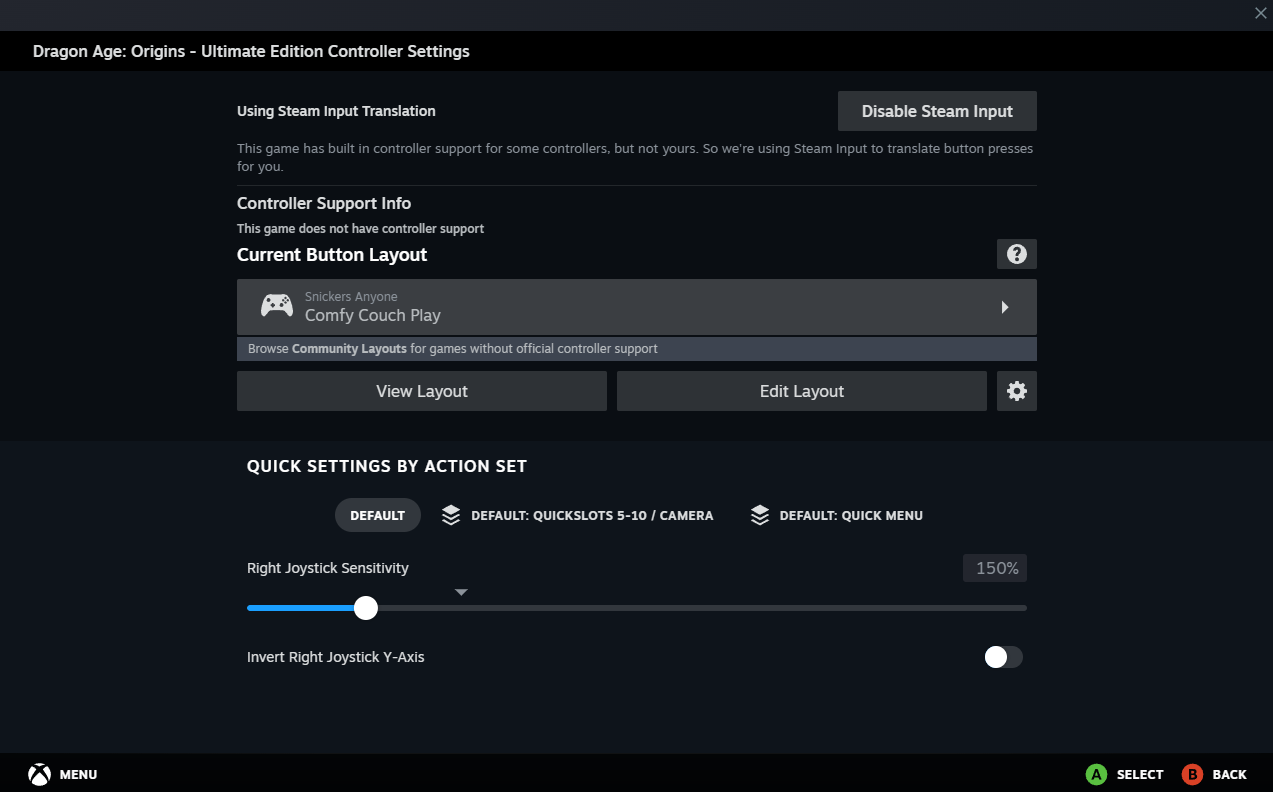Viewport: 1273px width, 792px height.
Task: Click the MENU label in the footer
Action: point(78,774)
